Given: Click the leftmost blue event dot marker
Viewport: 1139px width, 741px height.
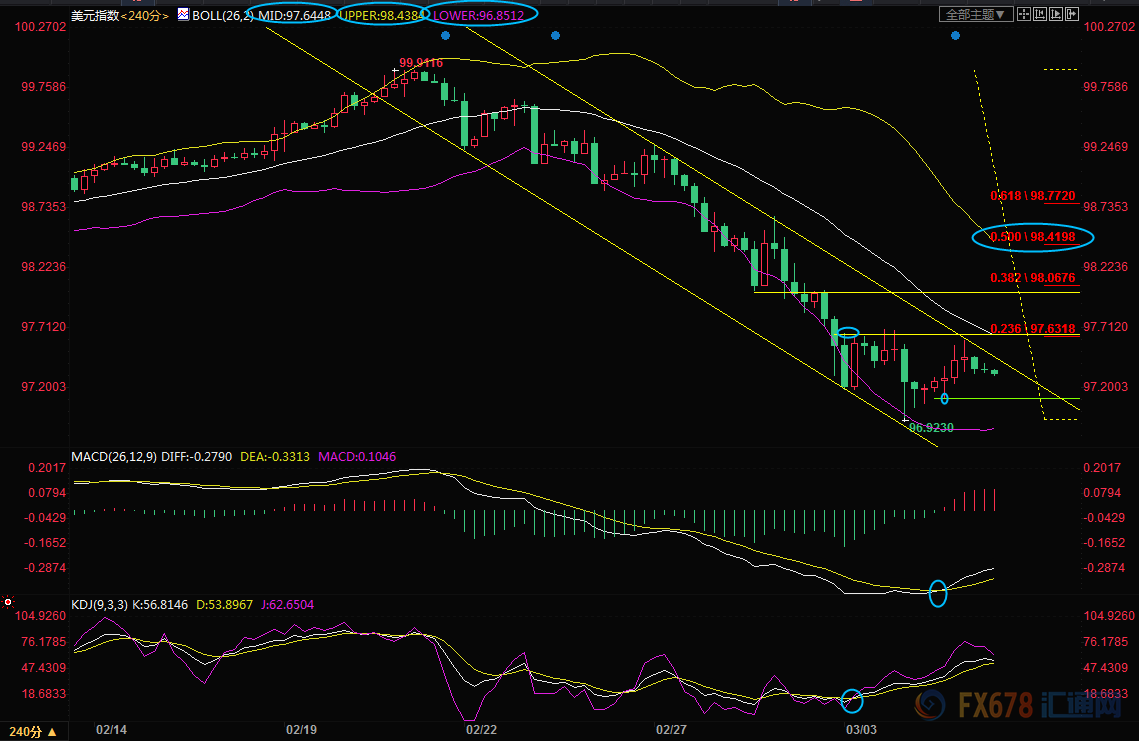Looking at the screenshot, I should click(445, 36).
